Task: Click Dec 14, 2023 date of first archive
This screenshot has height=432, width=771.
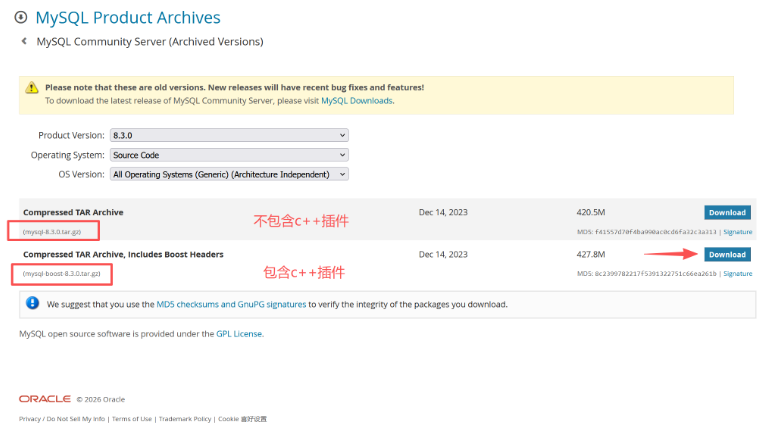Action: point(443,212)
